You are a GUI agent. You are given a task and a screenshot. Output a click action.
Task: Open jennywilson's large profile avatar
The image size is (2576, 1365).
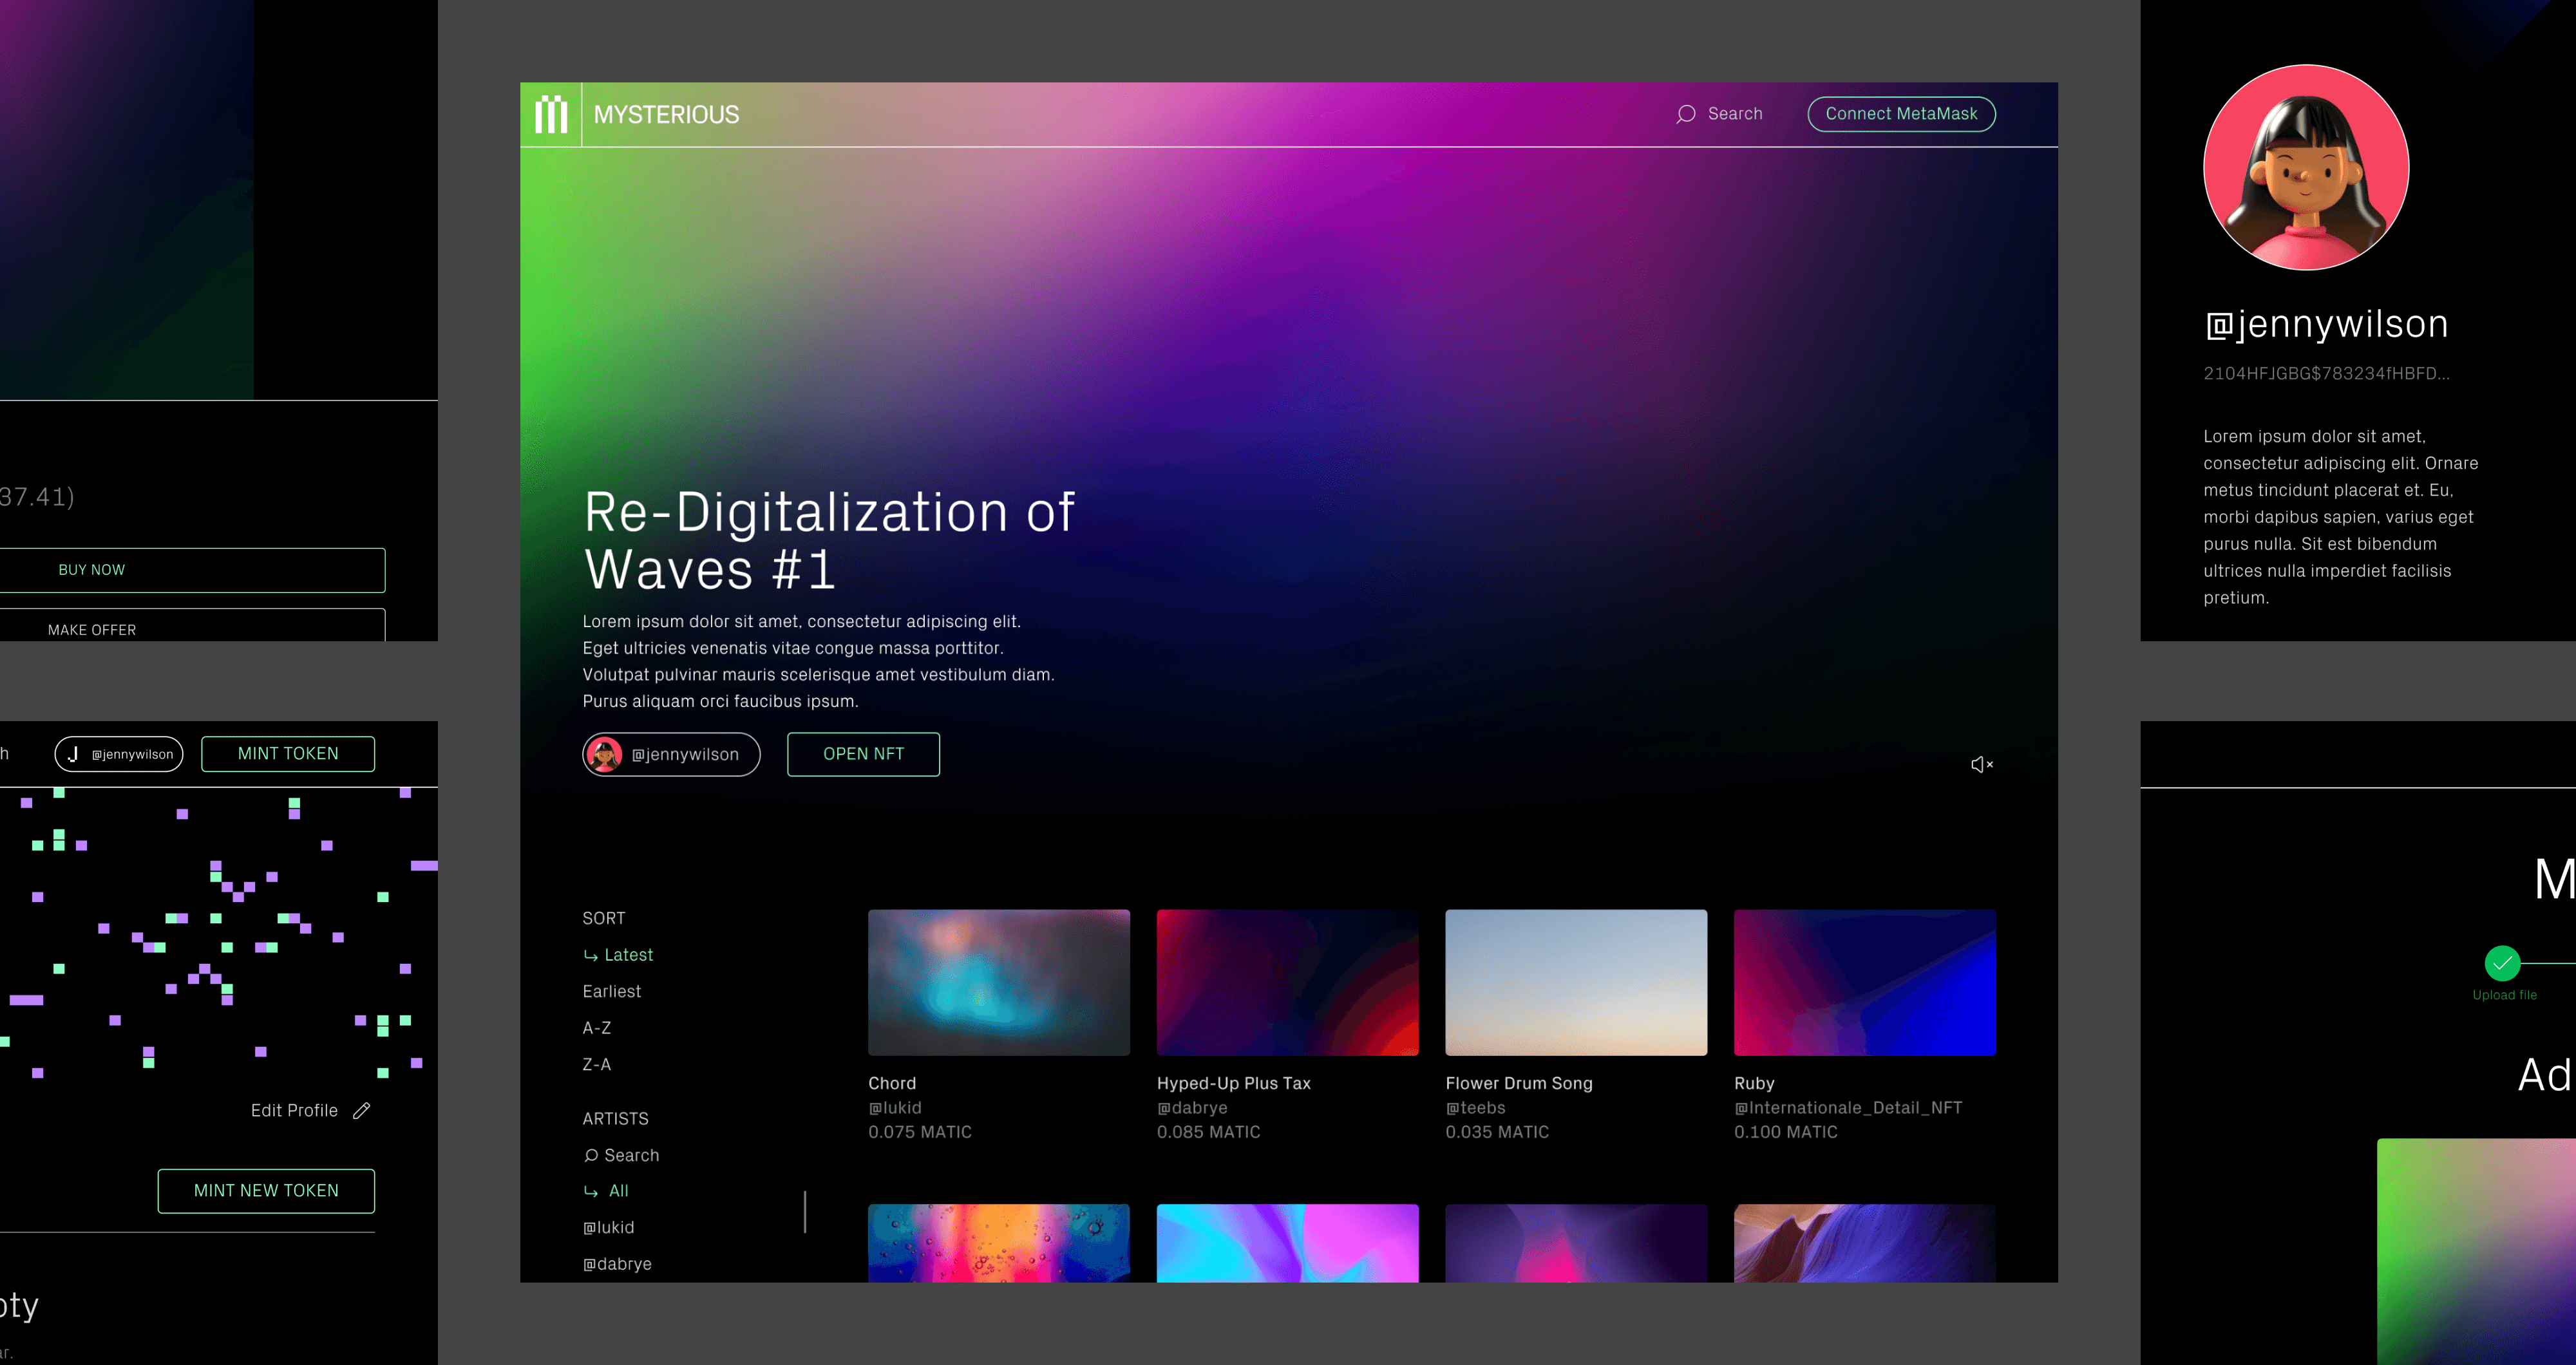coord(2306,167)
